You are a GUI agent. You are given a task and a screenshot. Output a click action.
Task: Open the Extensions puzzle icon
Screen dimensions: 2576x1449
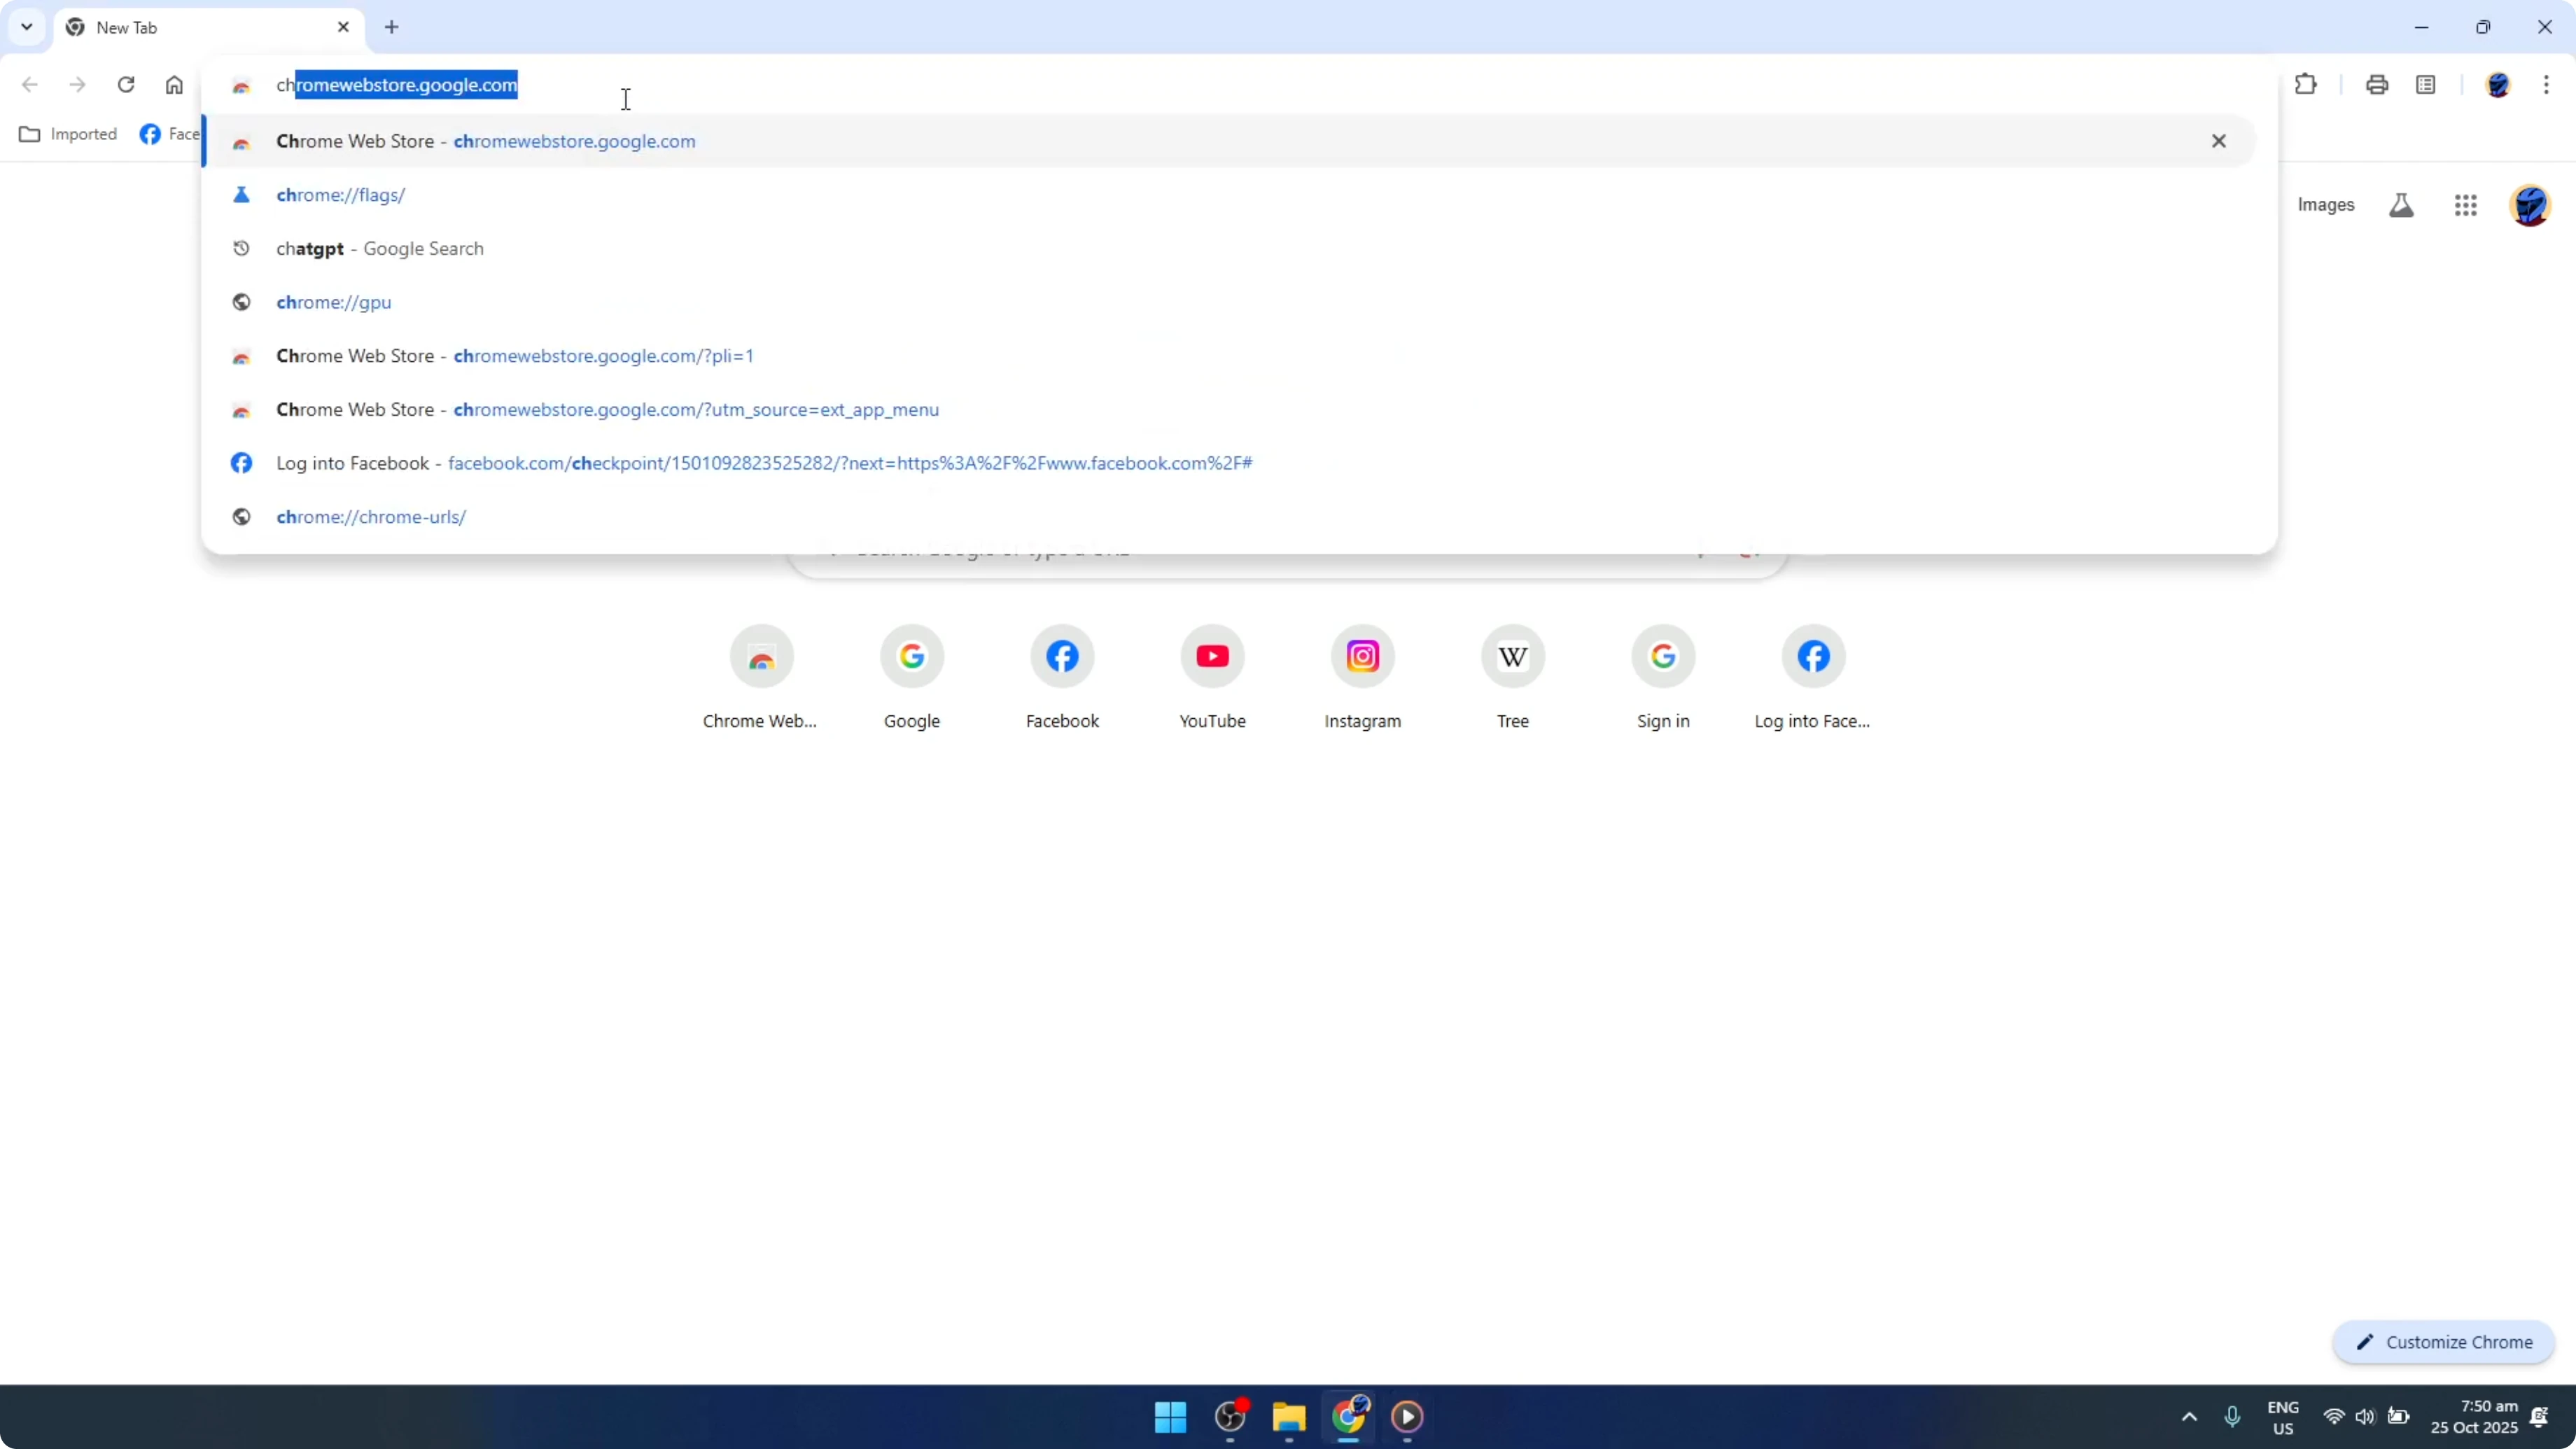click(2306, 84)
